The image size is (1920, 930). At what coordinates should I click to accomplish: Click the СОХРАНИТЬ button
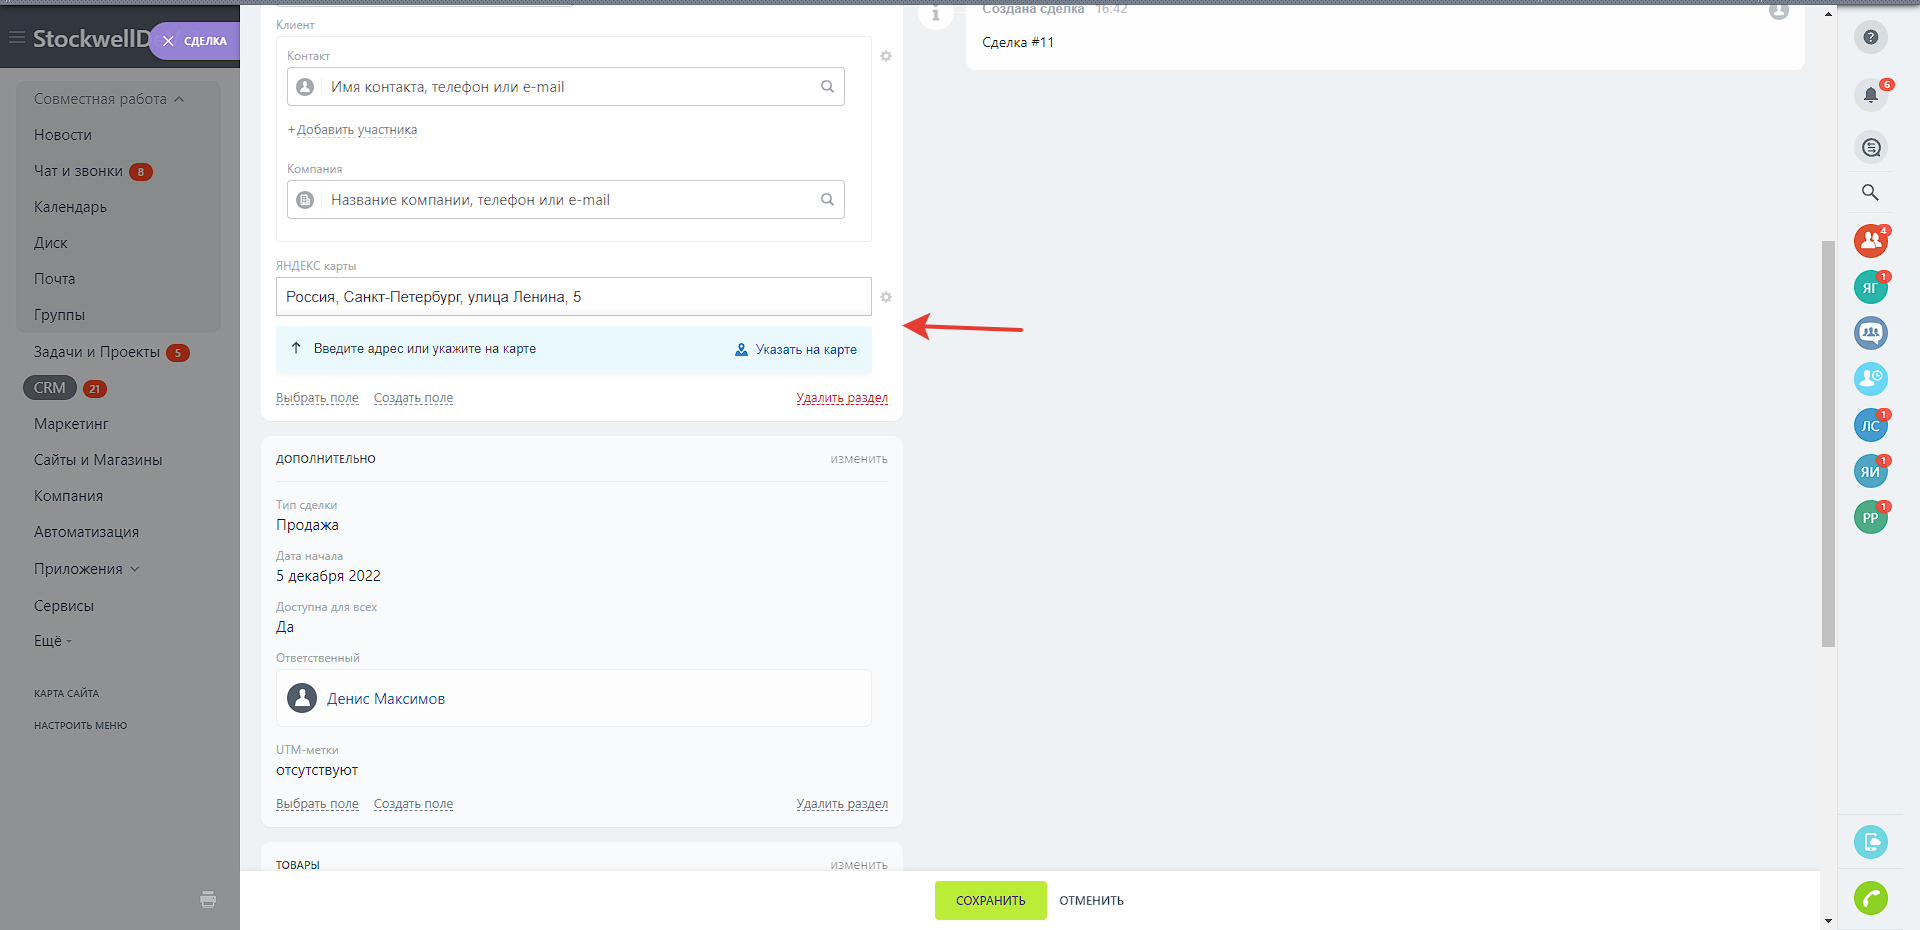point(991,900)
